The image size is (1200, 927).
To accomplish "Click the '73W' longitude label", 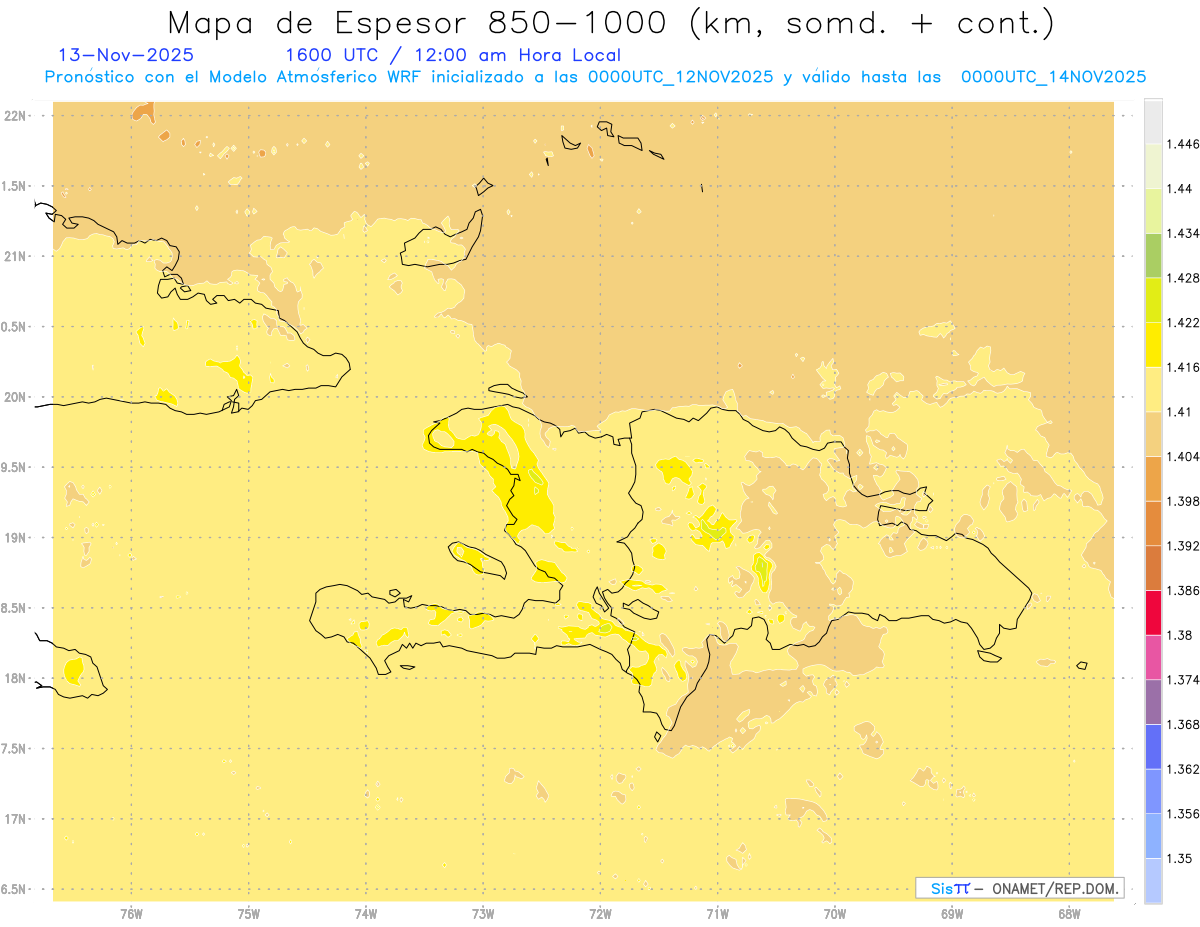I will coord(483,914).
